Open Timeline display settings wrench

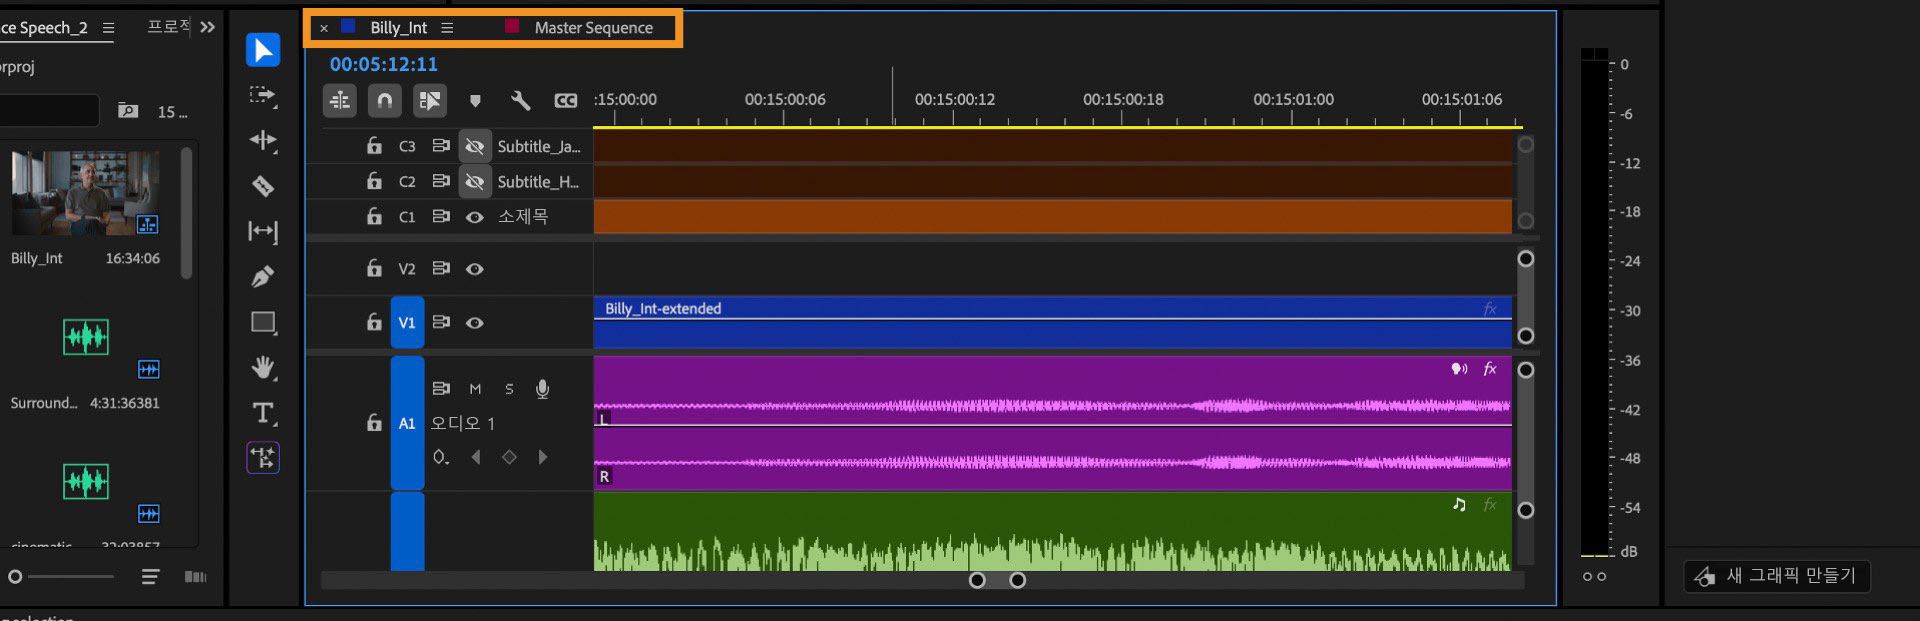520,100
